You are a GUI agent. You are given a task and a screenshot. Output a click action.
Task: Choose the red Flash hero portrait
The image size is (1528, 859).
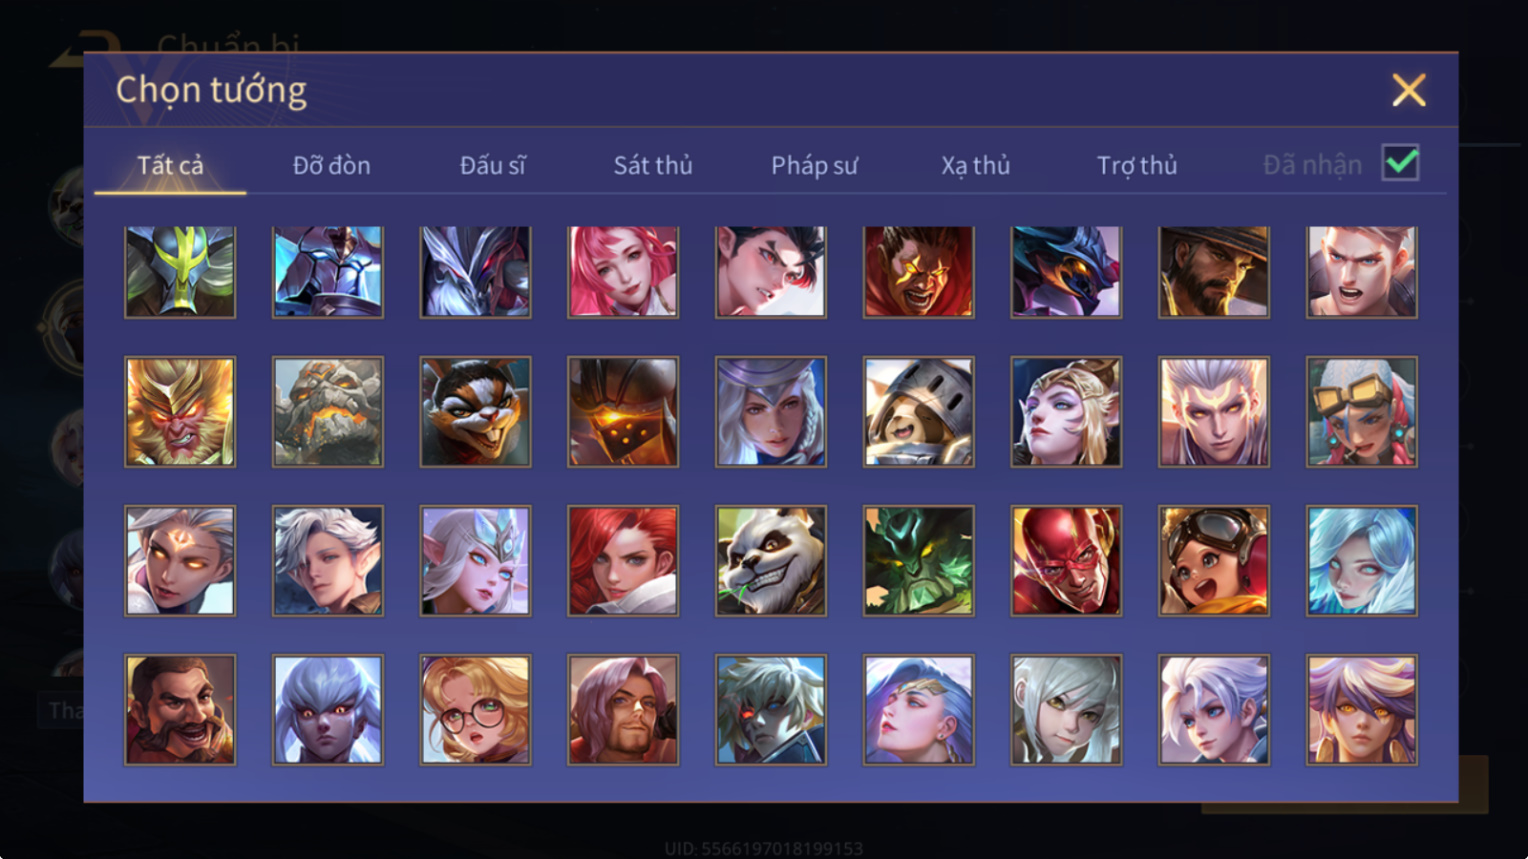click(x=1066, y=560)
